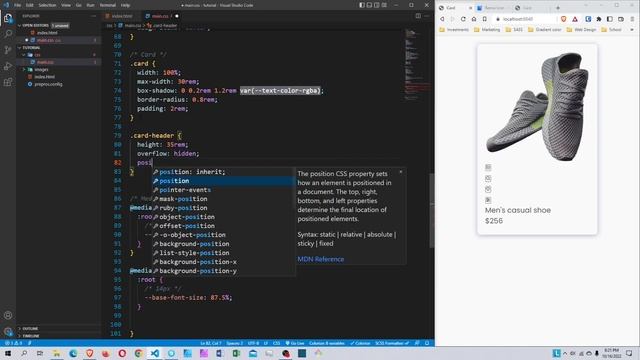This screenshot has width=640, height=360.
Task: Open the Web Design bookmark folder
Action: tap(581, 30)
